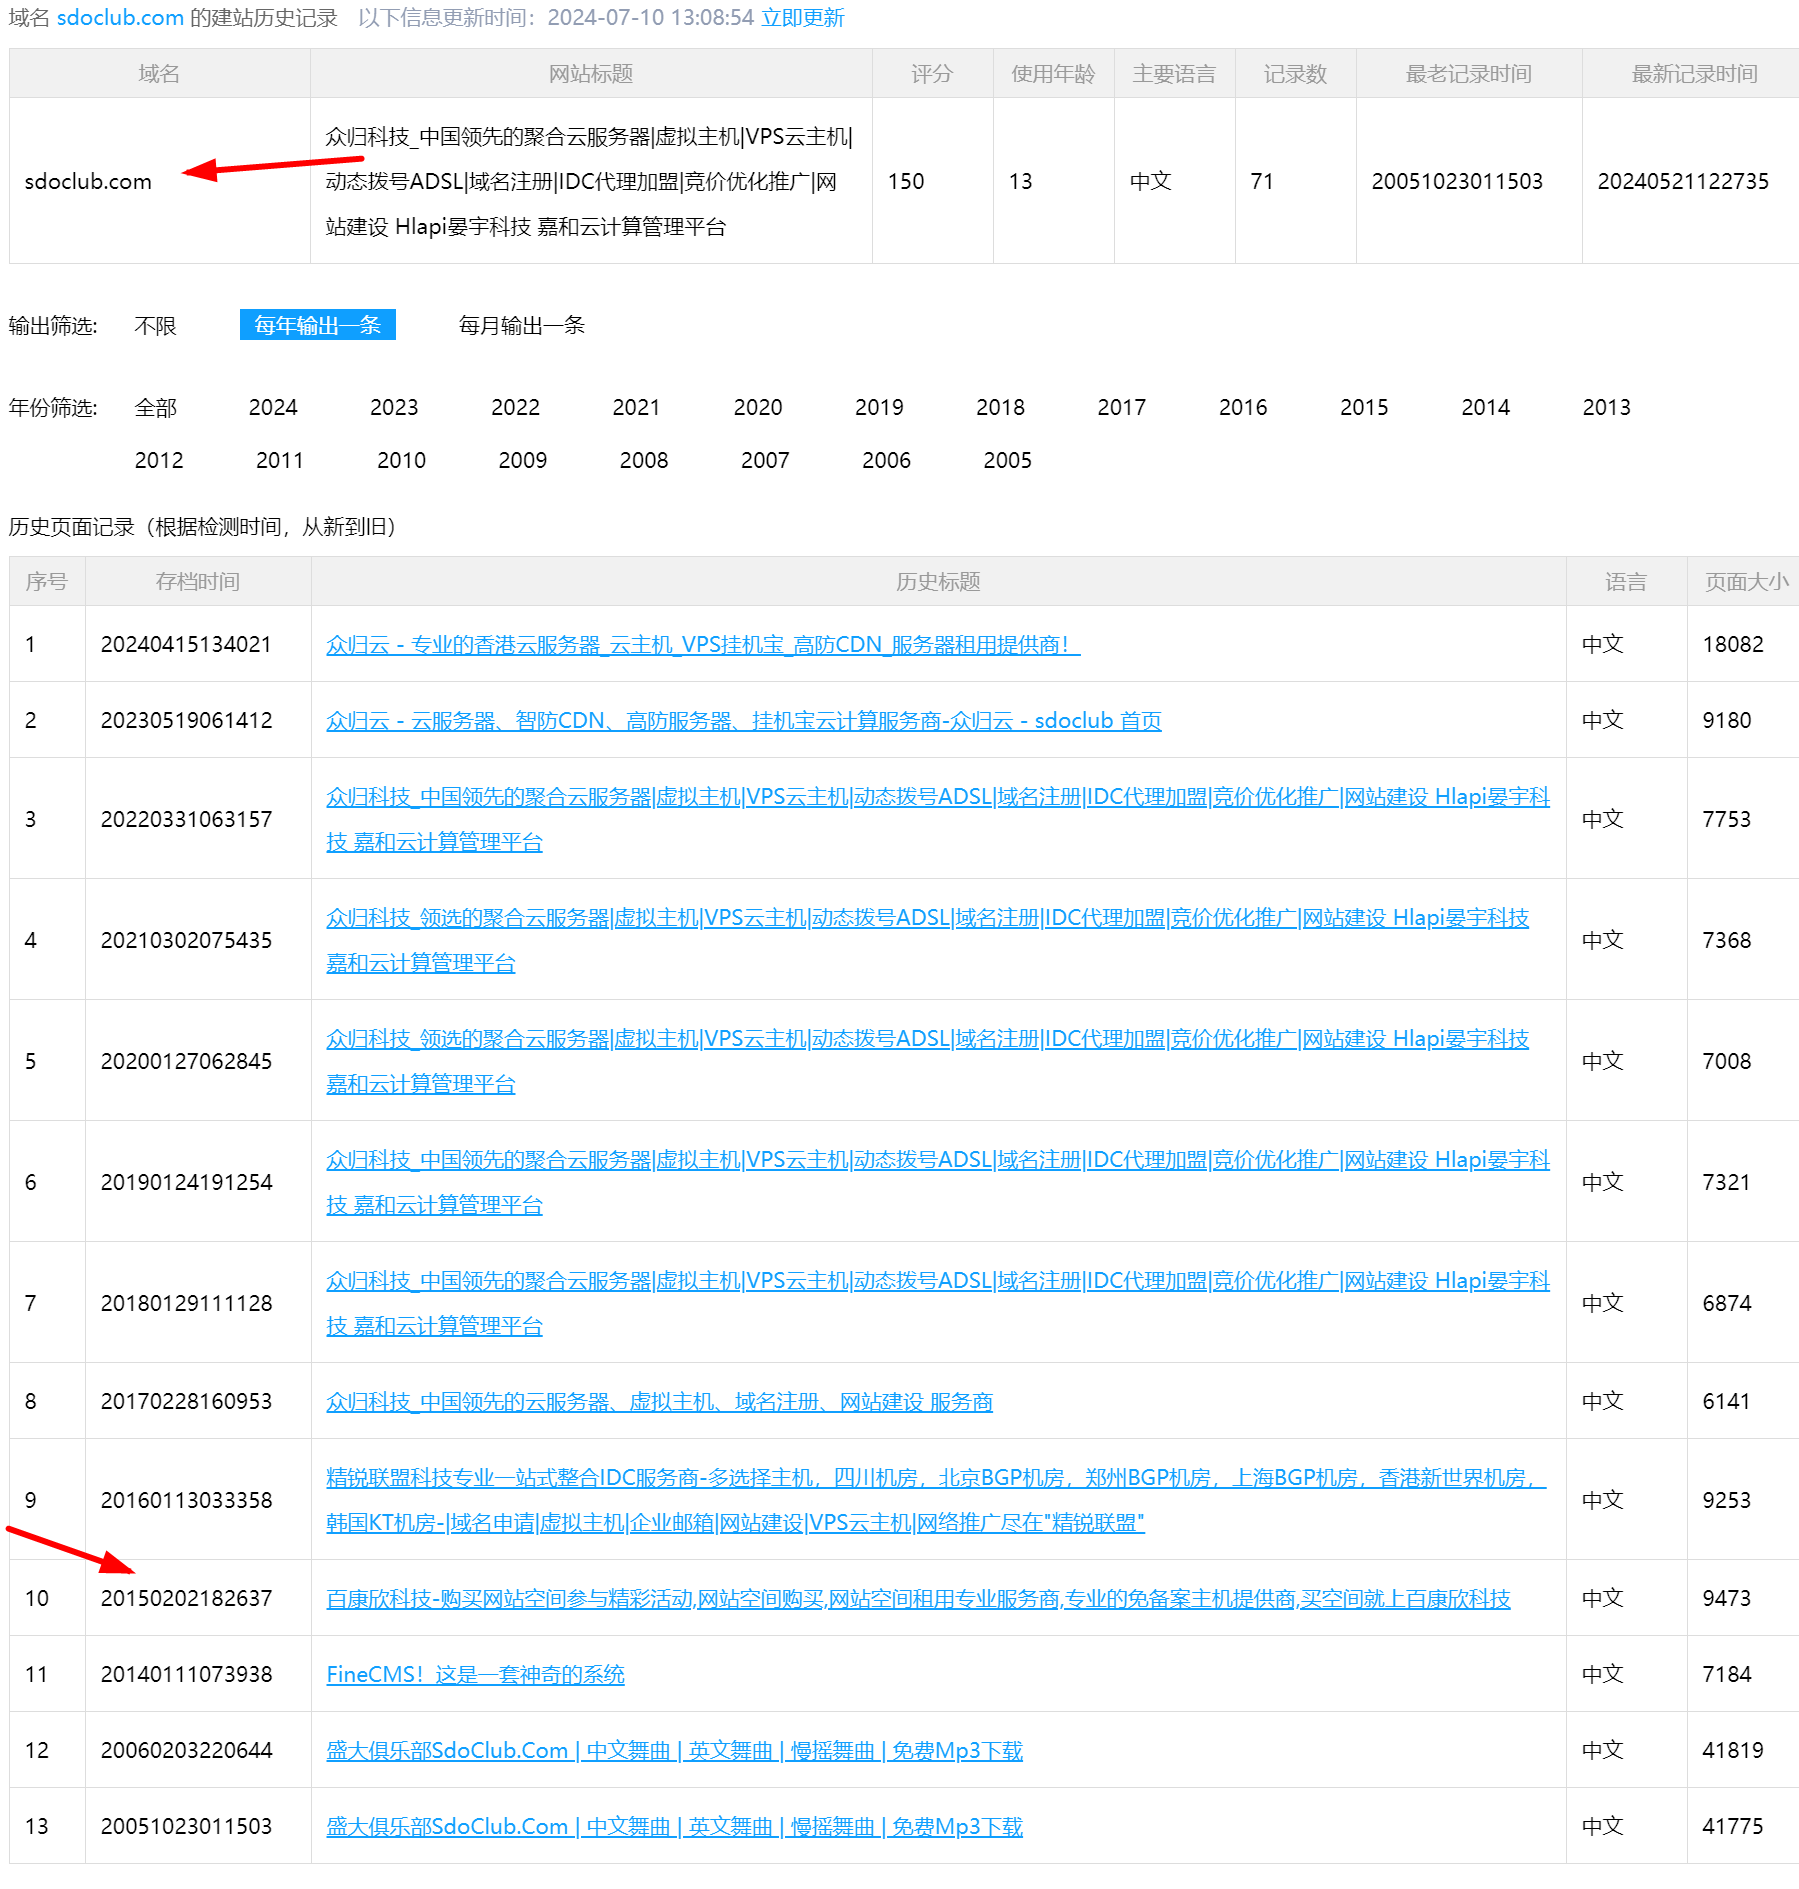Filter records by year 2013
This screenshot has width=1799, height=1889.
[x=1607, y=408]
